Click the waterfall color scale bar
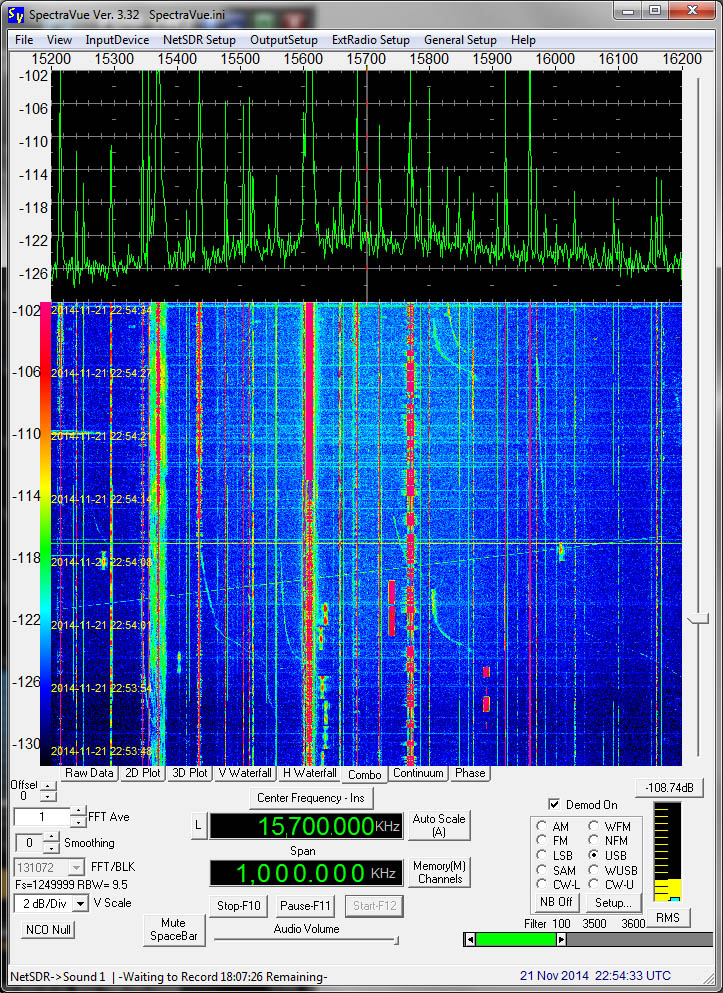 [x=46, y=533]
